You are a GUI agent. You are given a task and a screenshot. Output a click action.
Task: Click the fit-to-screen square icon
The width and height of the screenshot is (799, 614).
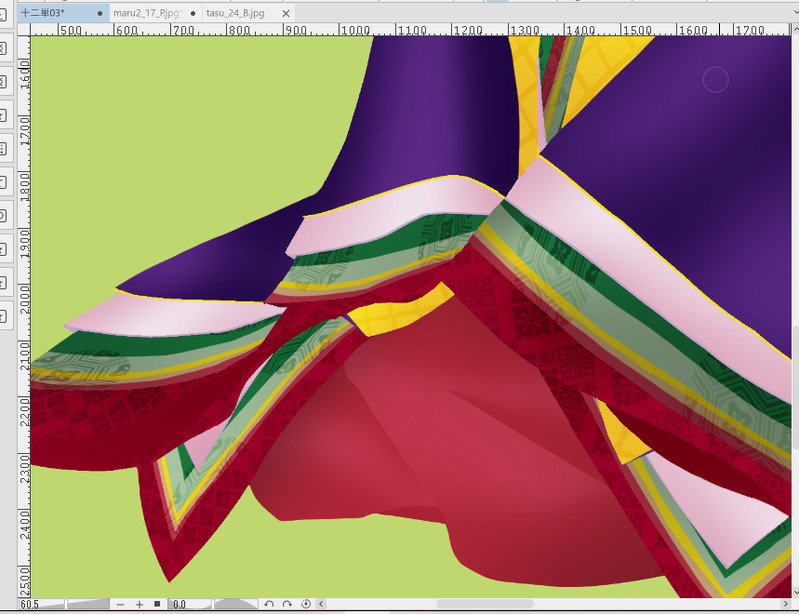(157, 604)
